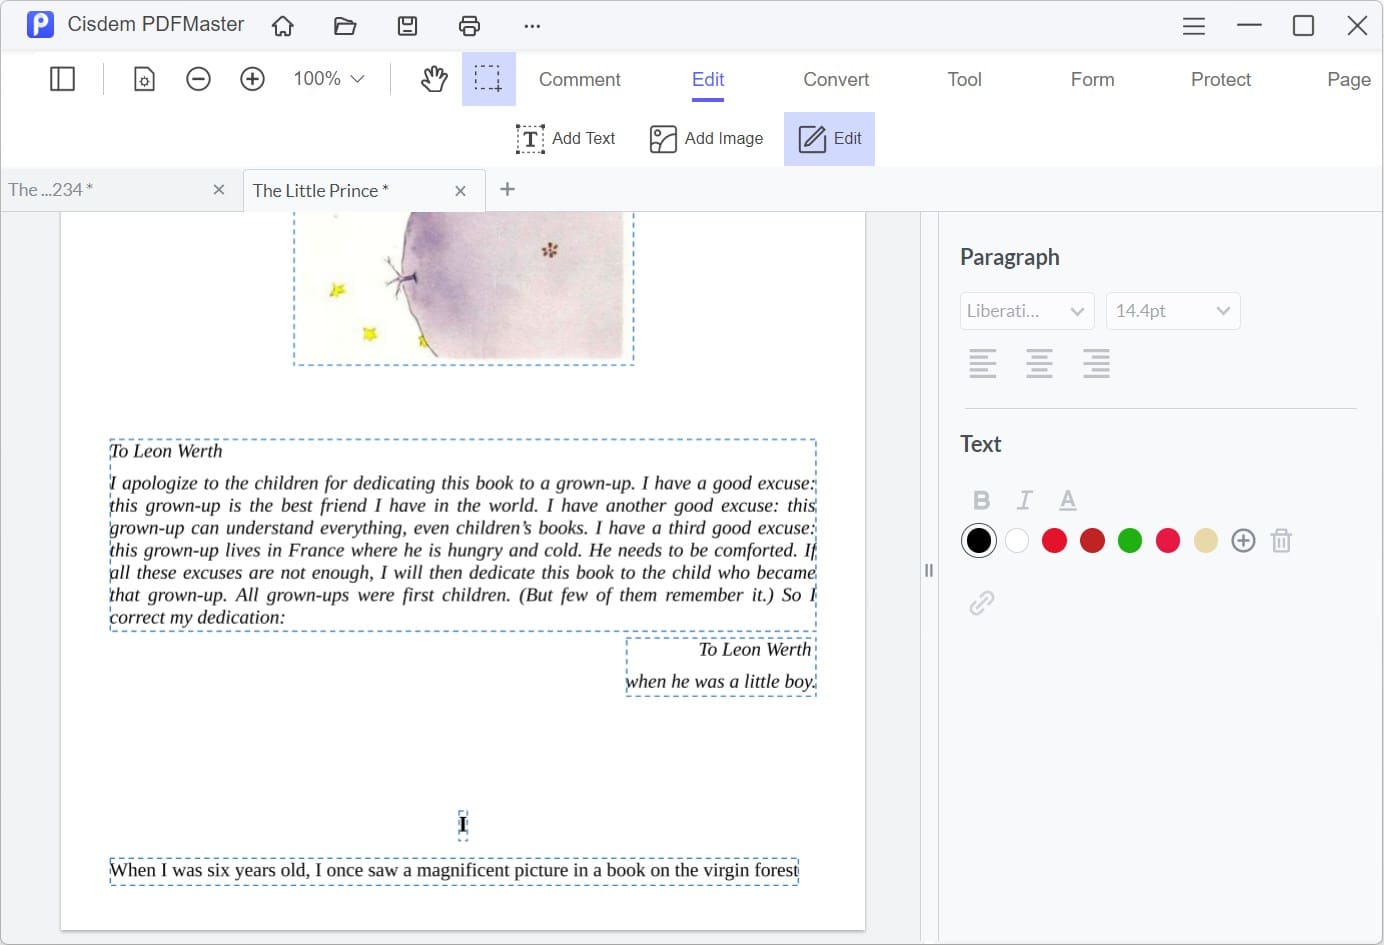This screenshot has width=1384, height=945.
Task: Click the Add Text button
Action: (566, 138)
